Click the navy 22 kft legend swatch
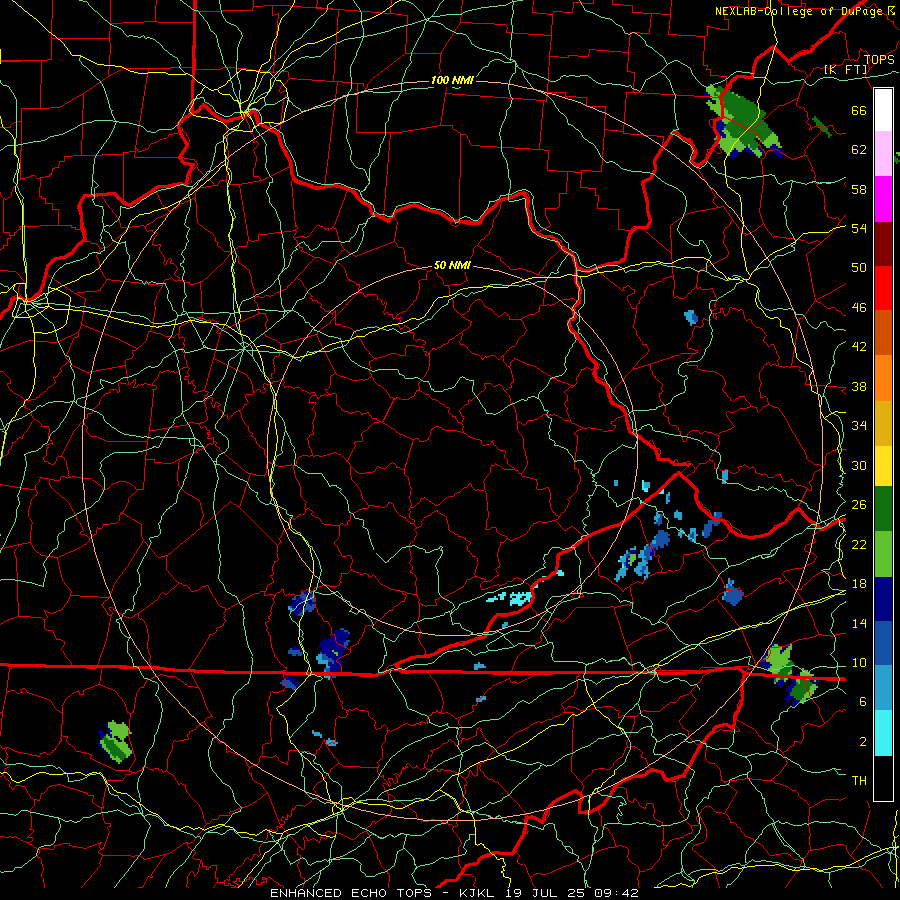900x900 pixels. coord(883,599)
